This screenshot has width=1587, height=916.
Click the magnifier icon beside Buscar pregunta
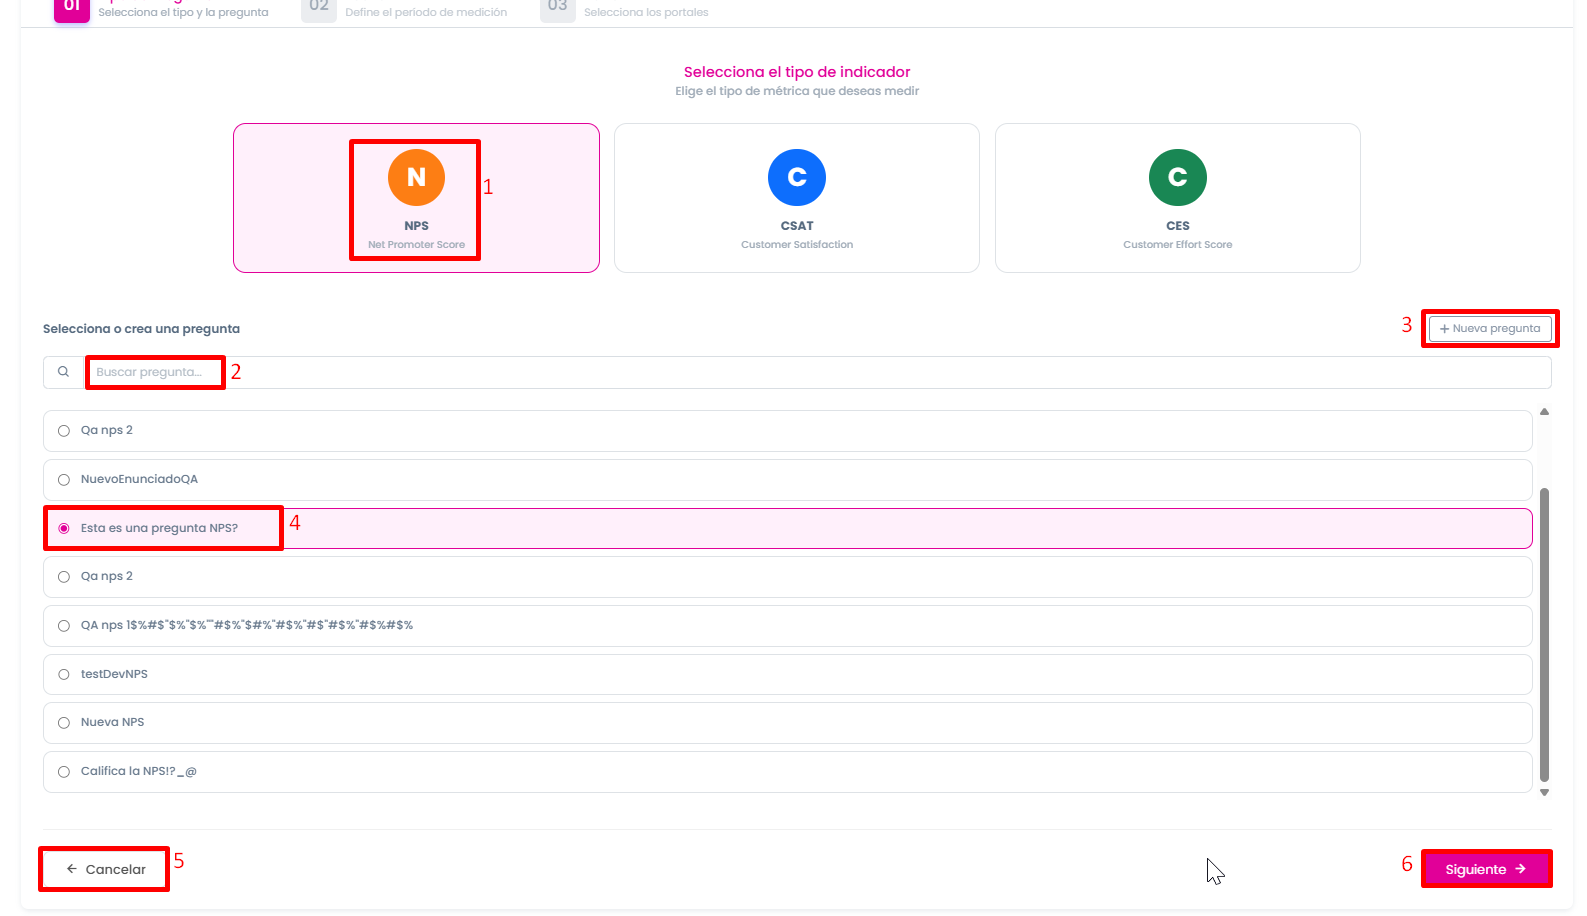coord(63,372)
